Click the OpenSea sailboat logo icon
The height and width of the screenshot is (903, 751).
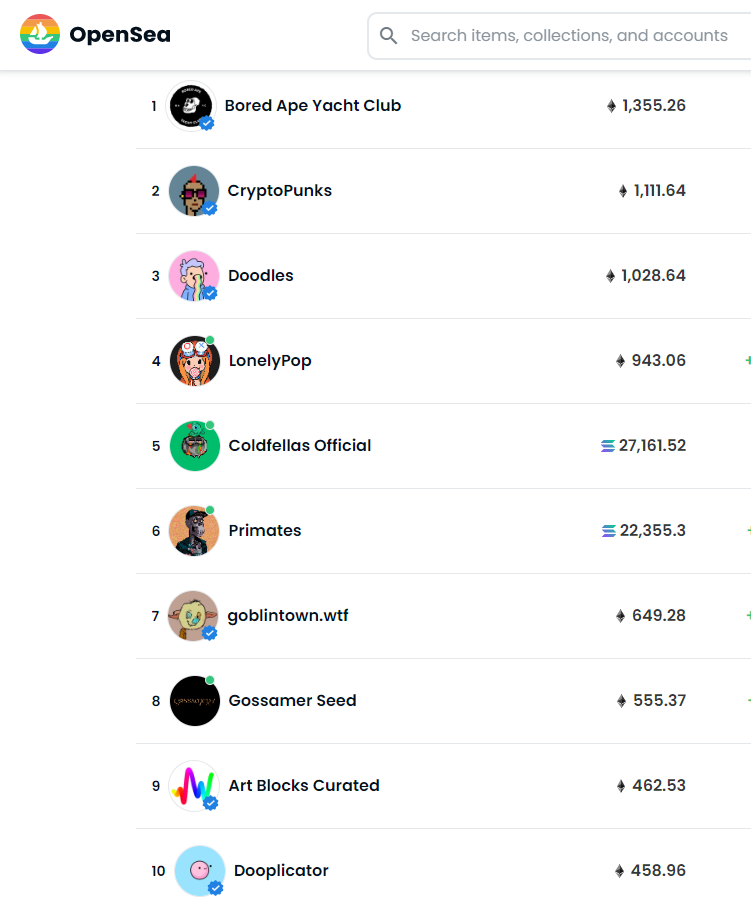[39, 35]
